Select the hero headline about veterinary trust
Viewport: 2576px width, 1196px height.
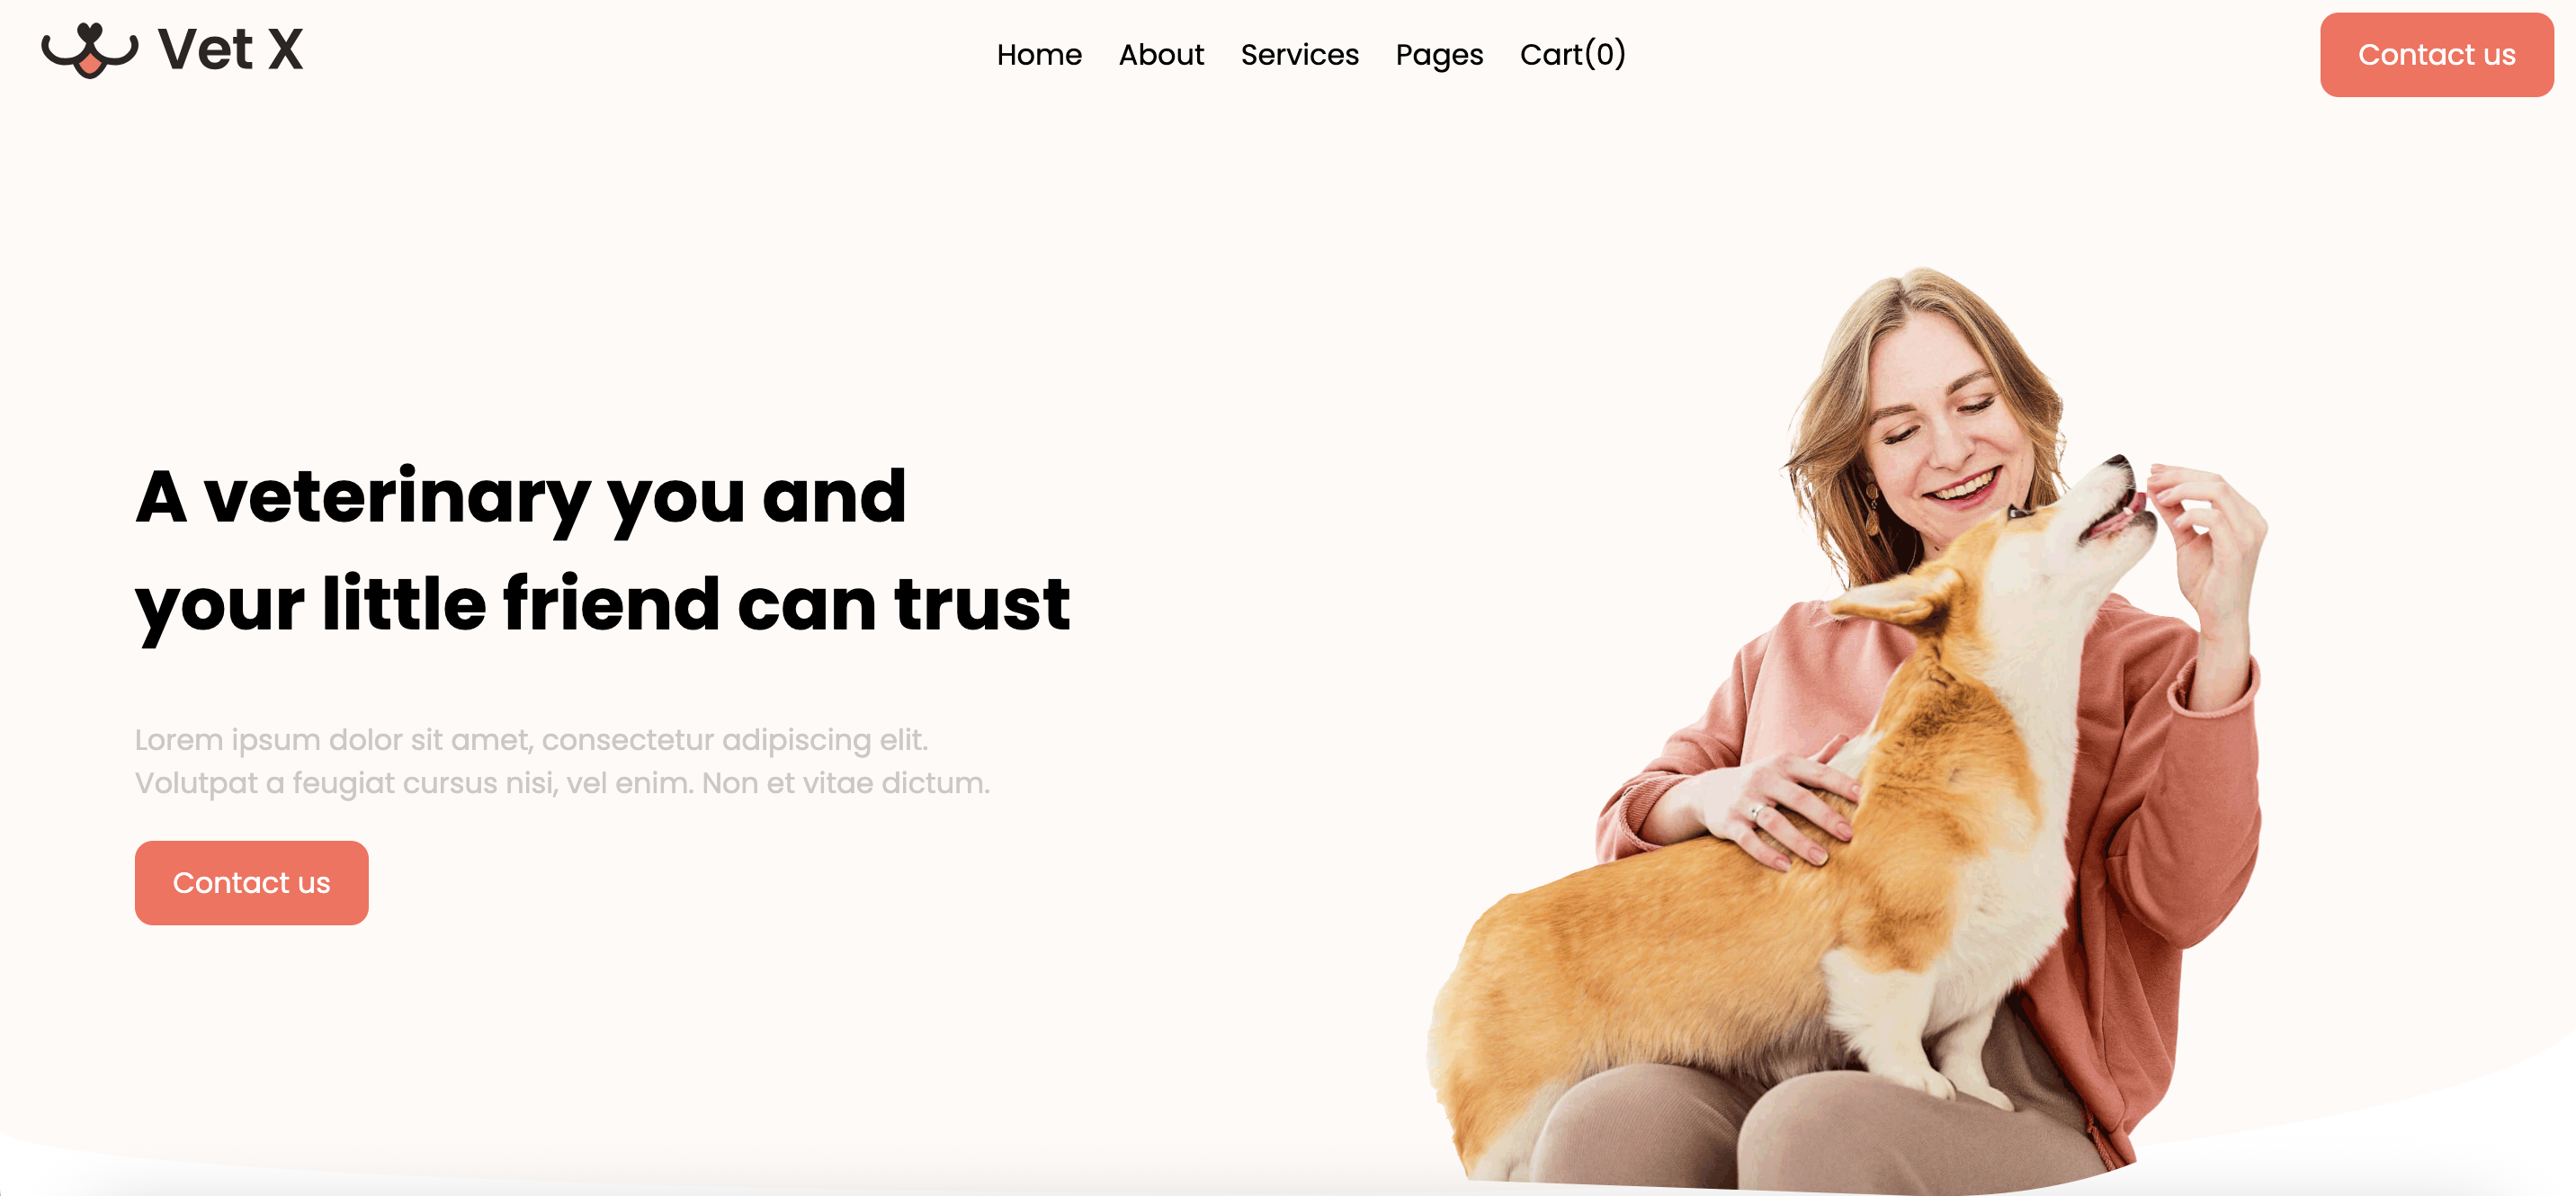(603, 550)
